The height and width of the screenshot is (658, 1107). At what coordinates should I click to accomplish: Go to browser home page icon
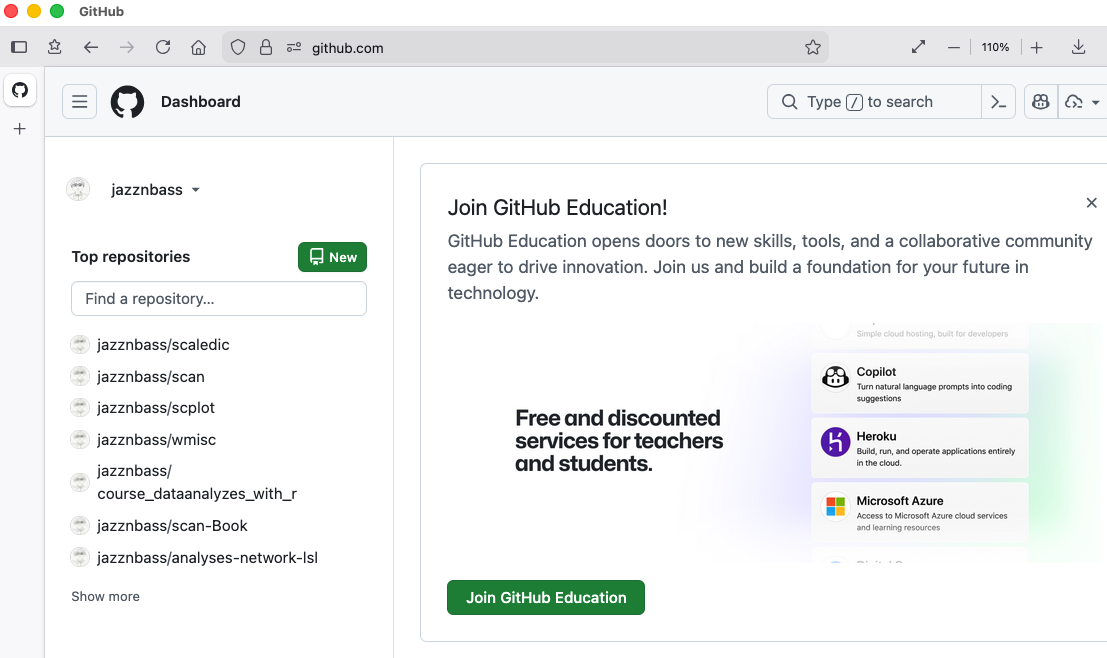[198, 47]
